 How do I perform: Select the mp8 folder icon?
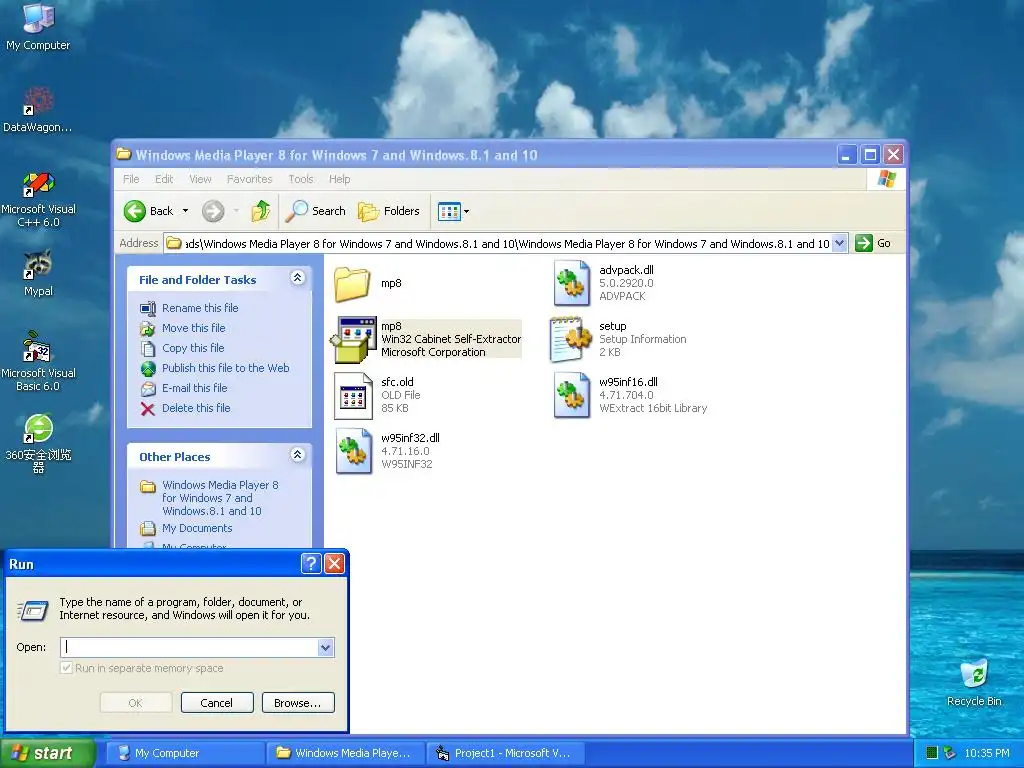point(352,283)
